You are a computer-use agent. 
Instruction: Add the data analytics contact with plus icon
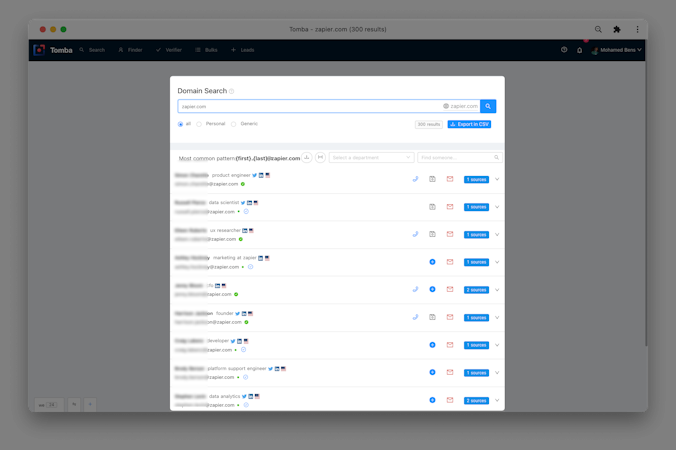[432, 400]
